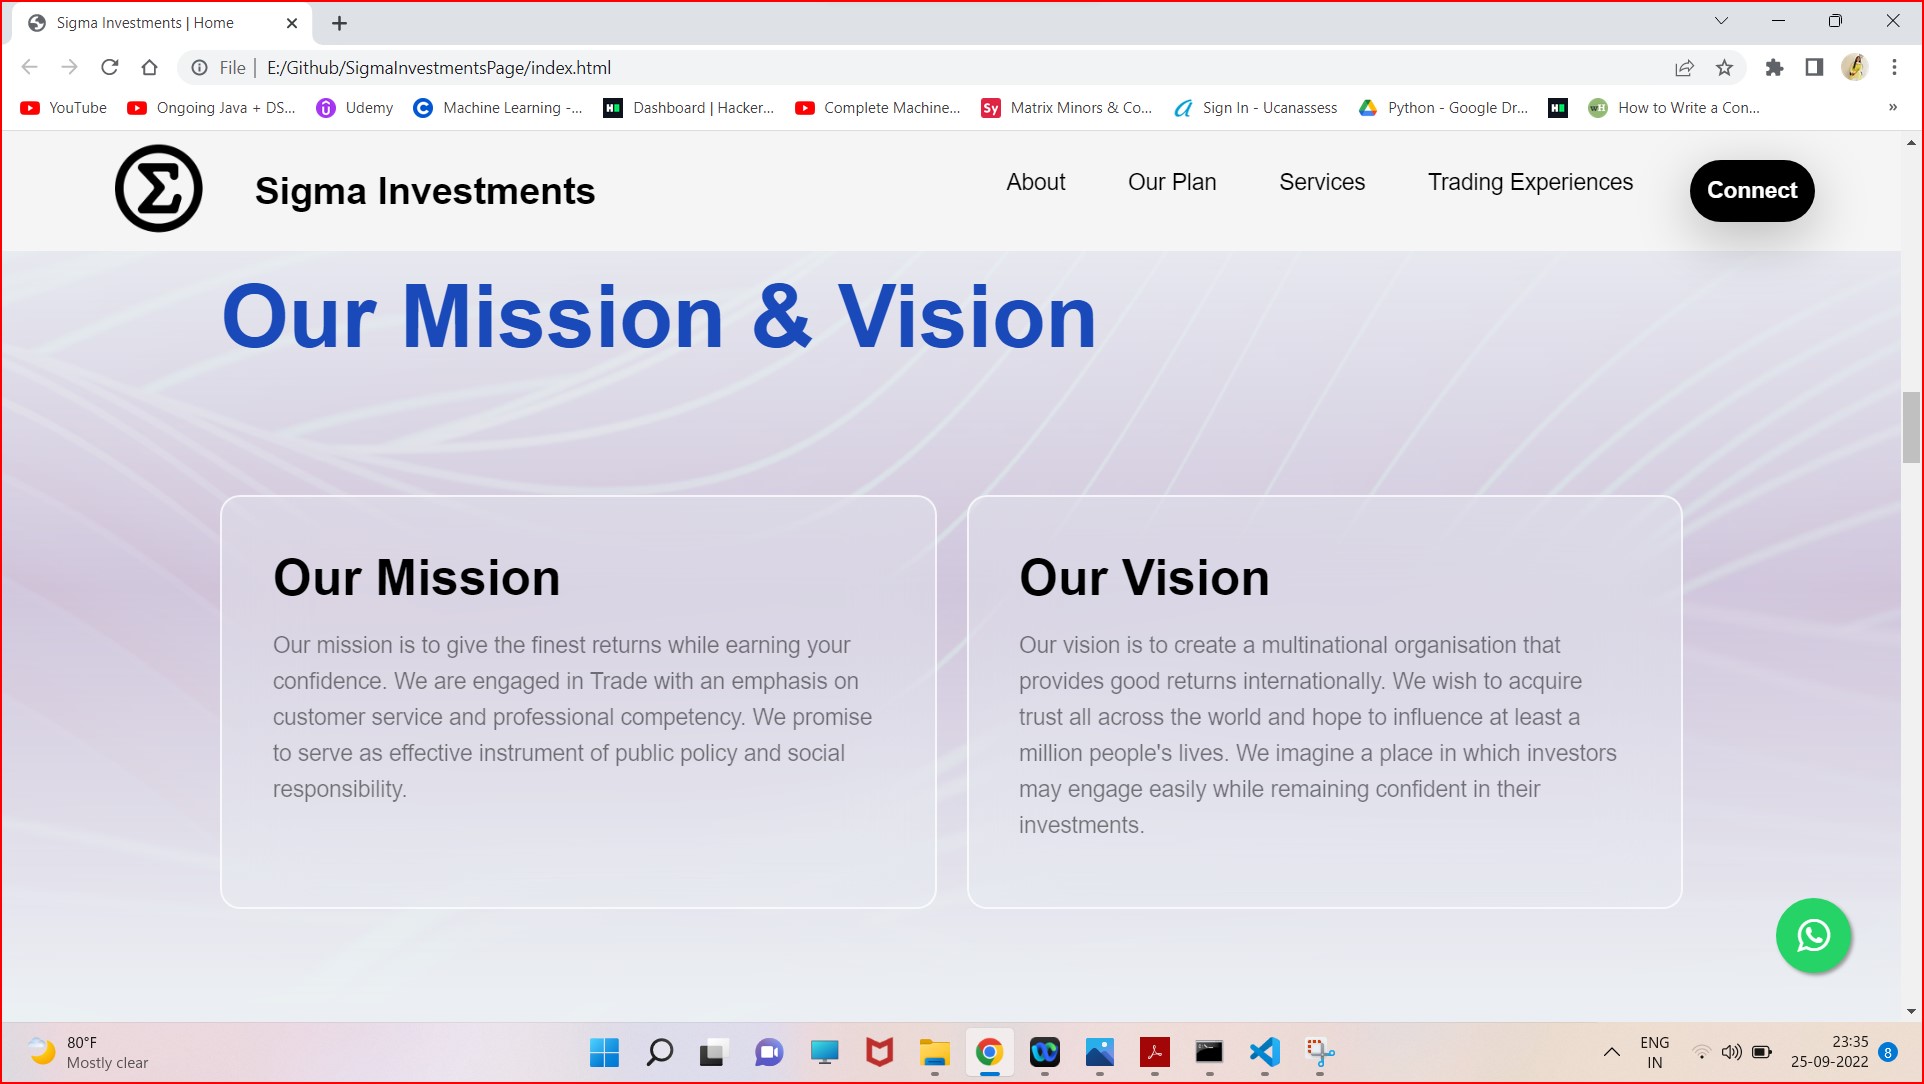Reload the current page

(110, 68)
